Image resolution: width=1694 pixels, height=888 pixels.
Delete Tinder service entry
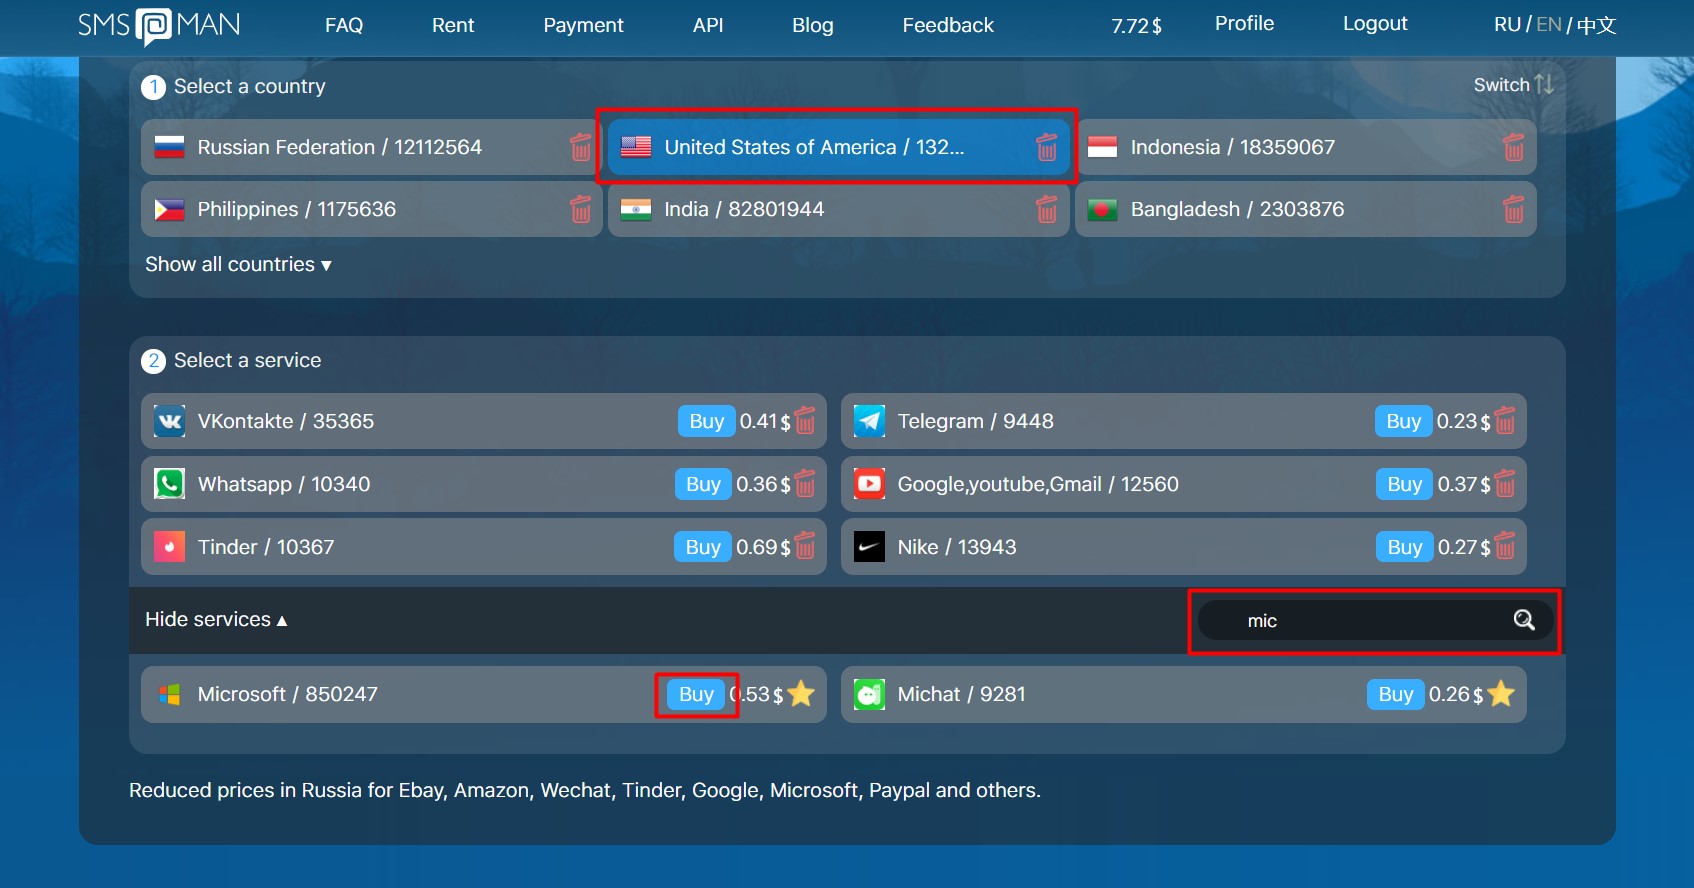pos(805,546)
